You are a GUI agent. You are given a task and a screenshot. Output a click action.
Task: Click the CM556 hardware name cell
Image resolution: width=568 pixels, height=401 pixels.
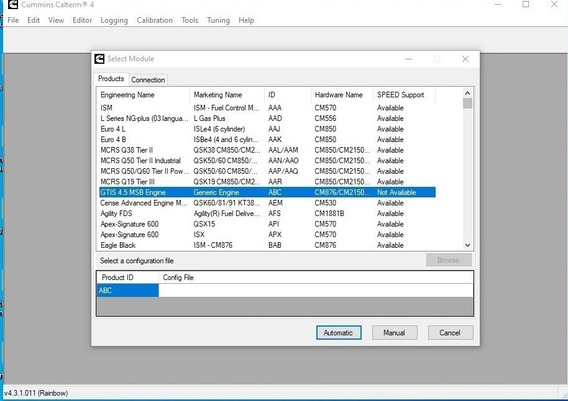325,118
